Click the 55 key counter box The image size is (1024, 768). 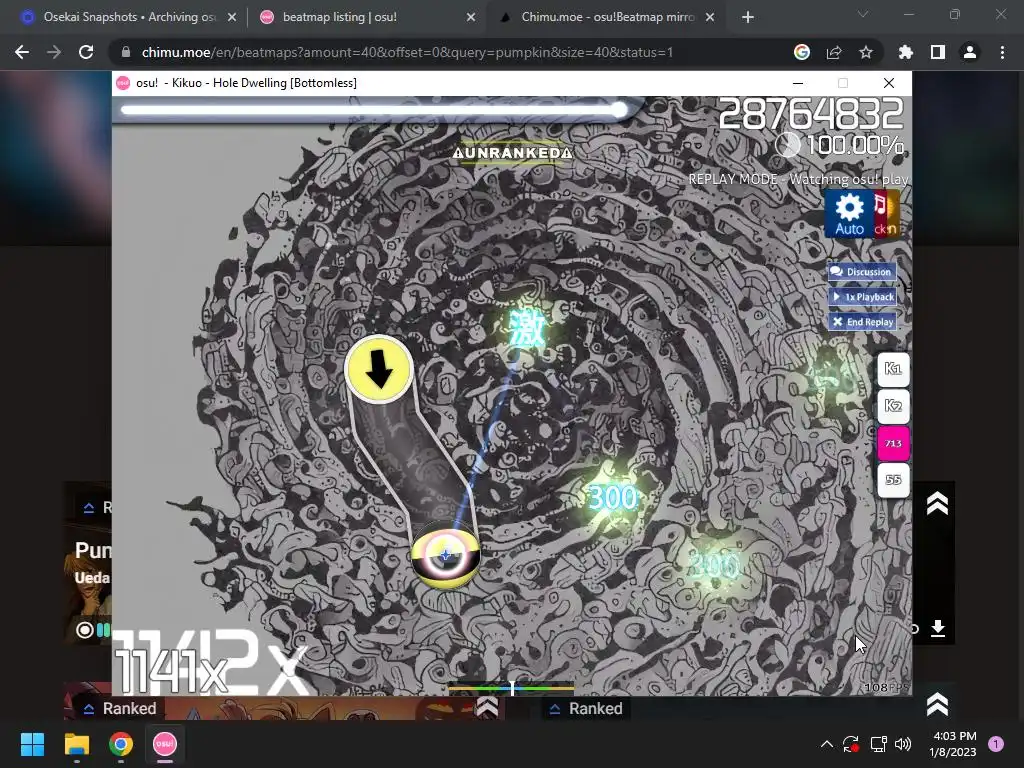pyautogui.click(x=893, y=480)
